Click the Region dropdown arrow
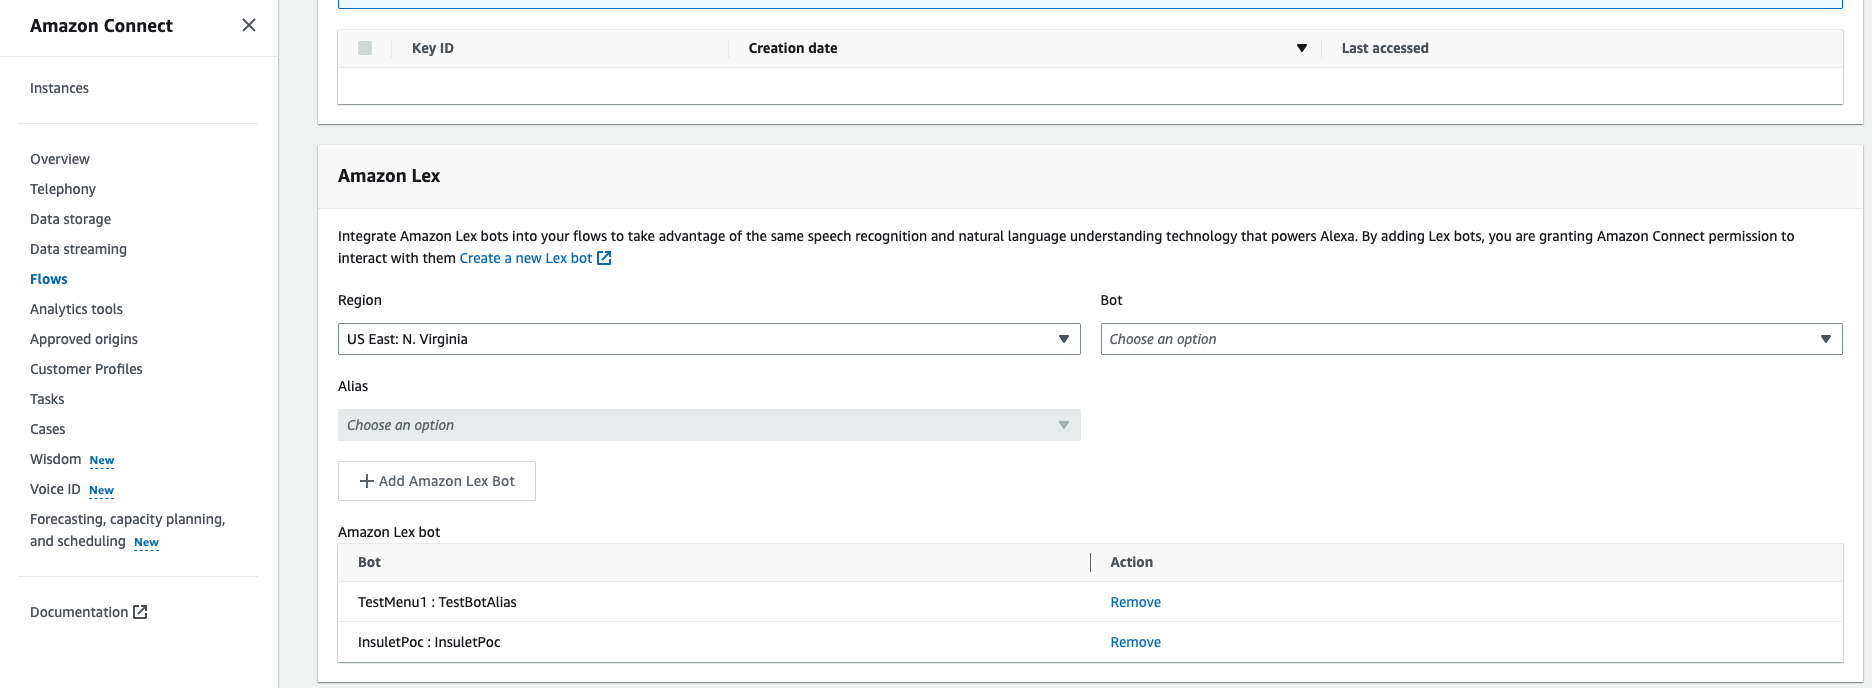The width and height of the screenshot is (1872, 688). [1064, 339]
